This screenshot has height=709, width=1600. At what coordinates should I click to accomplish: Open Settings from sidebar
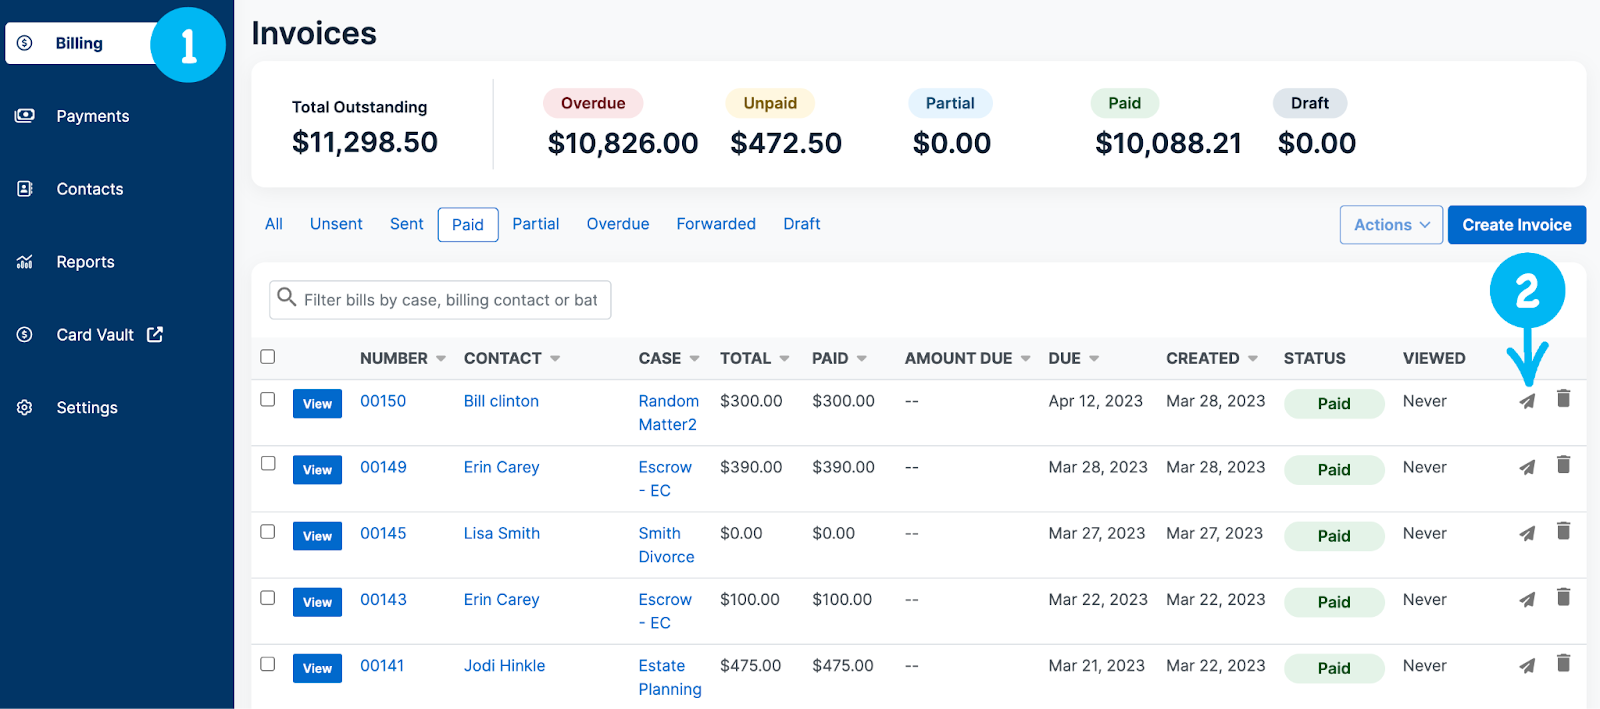click(86, 408)
